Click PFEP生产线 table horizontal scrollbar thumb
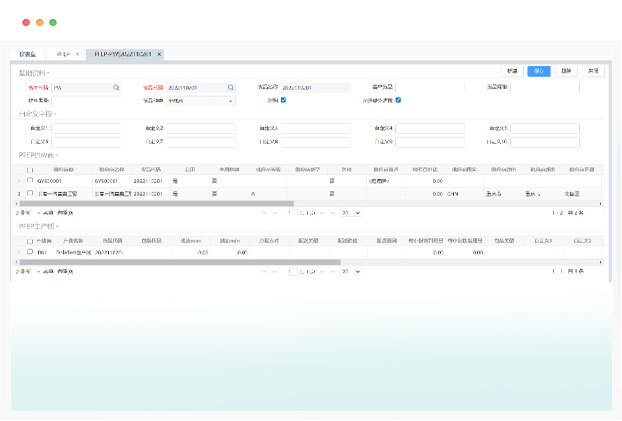The image size is (622, 421). (x=180, y=262)
